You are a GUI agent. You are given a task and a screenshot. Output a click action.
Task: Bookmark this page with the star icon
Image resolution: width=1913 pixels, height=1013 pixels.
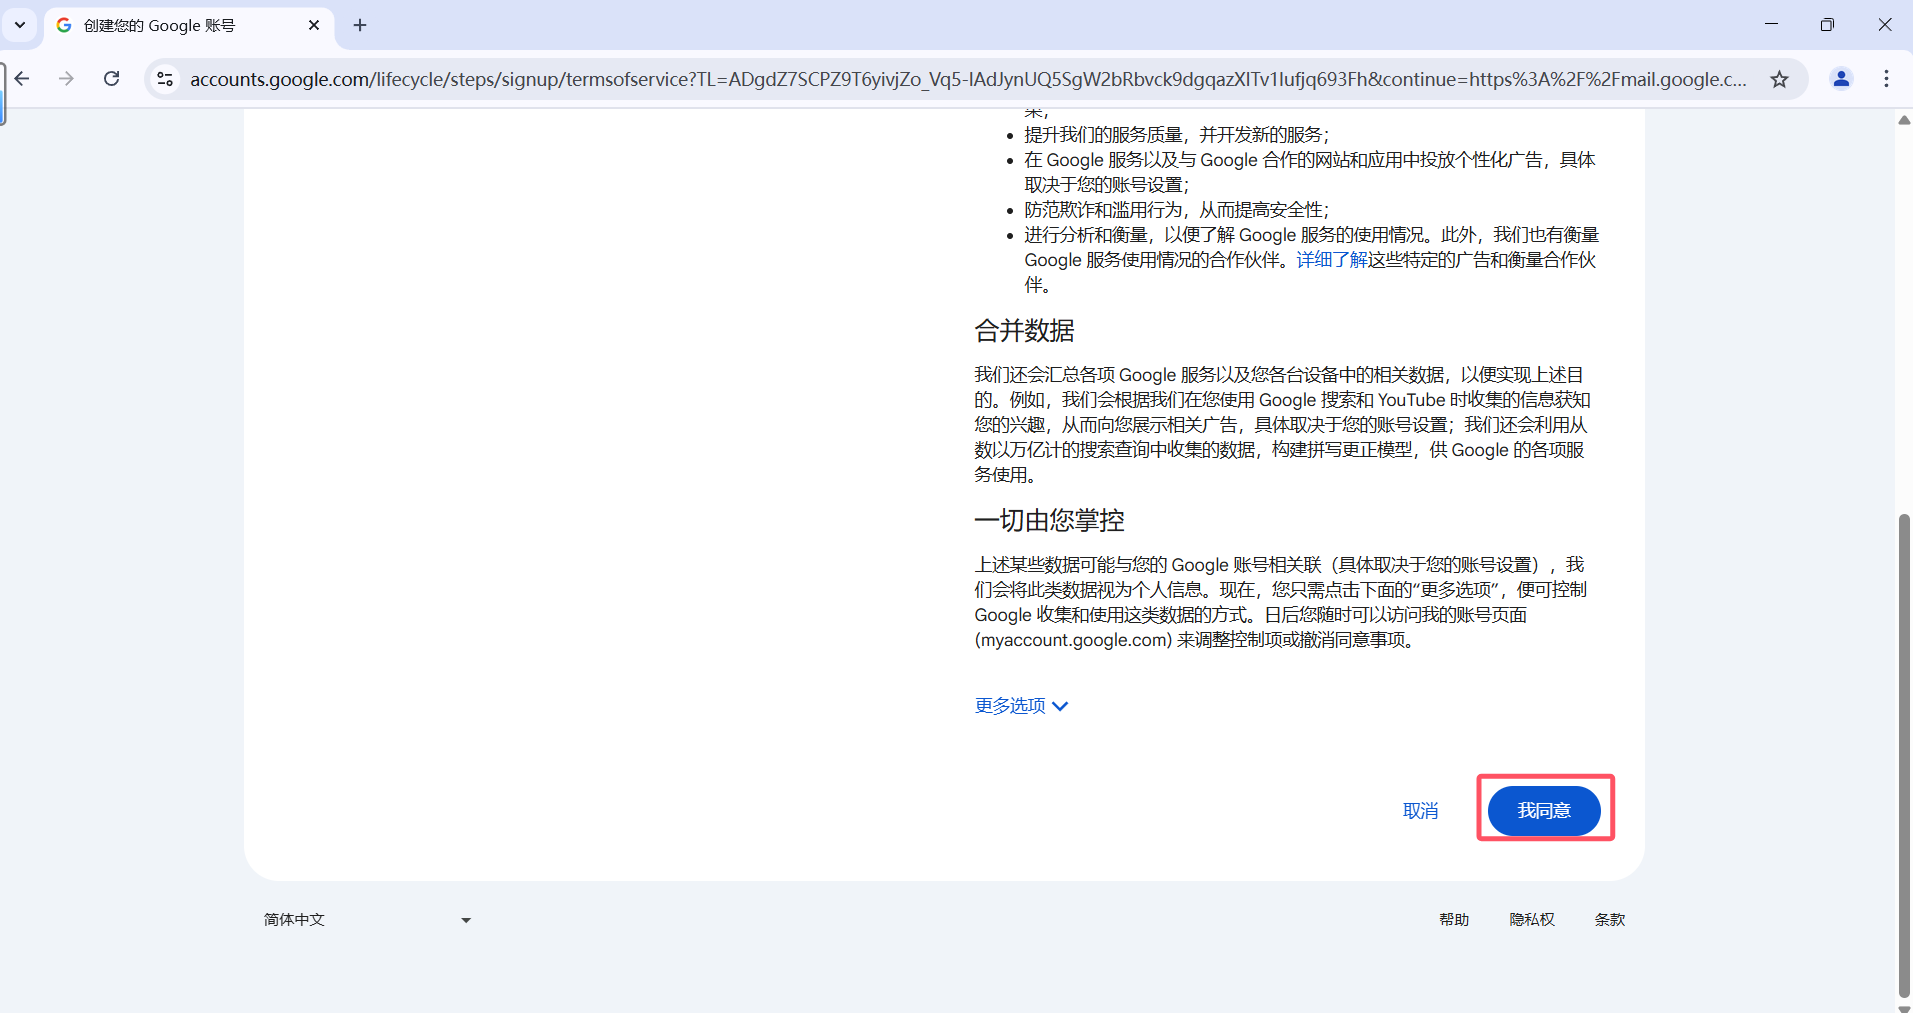click(1779, 79)
